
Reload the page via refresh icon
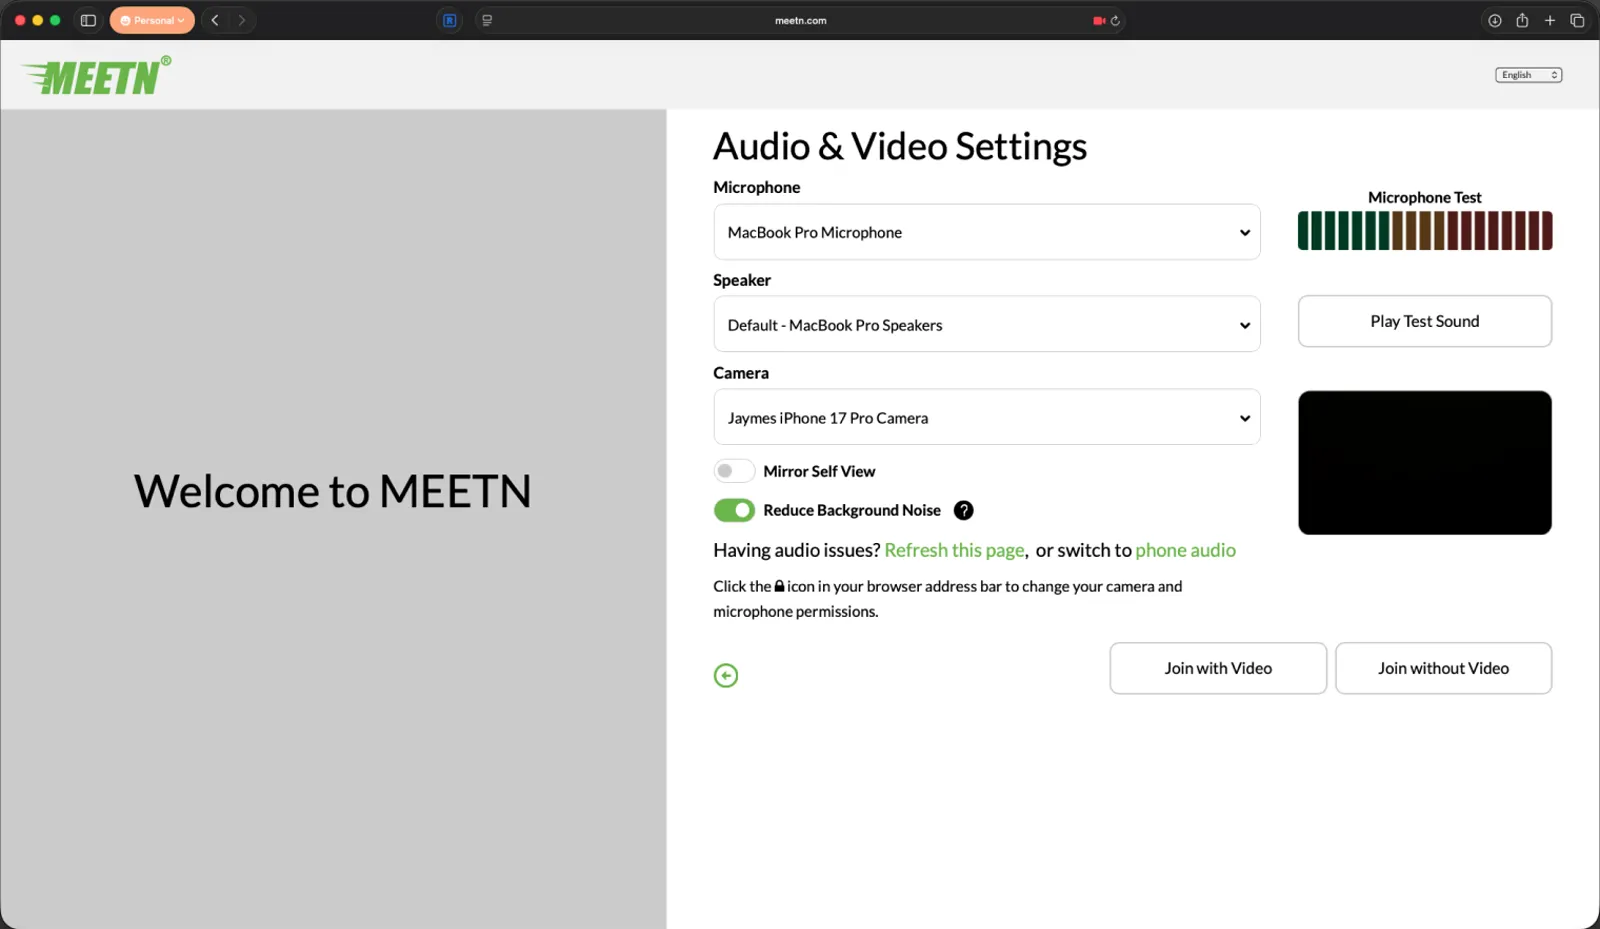point(1115,20)
